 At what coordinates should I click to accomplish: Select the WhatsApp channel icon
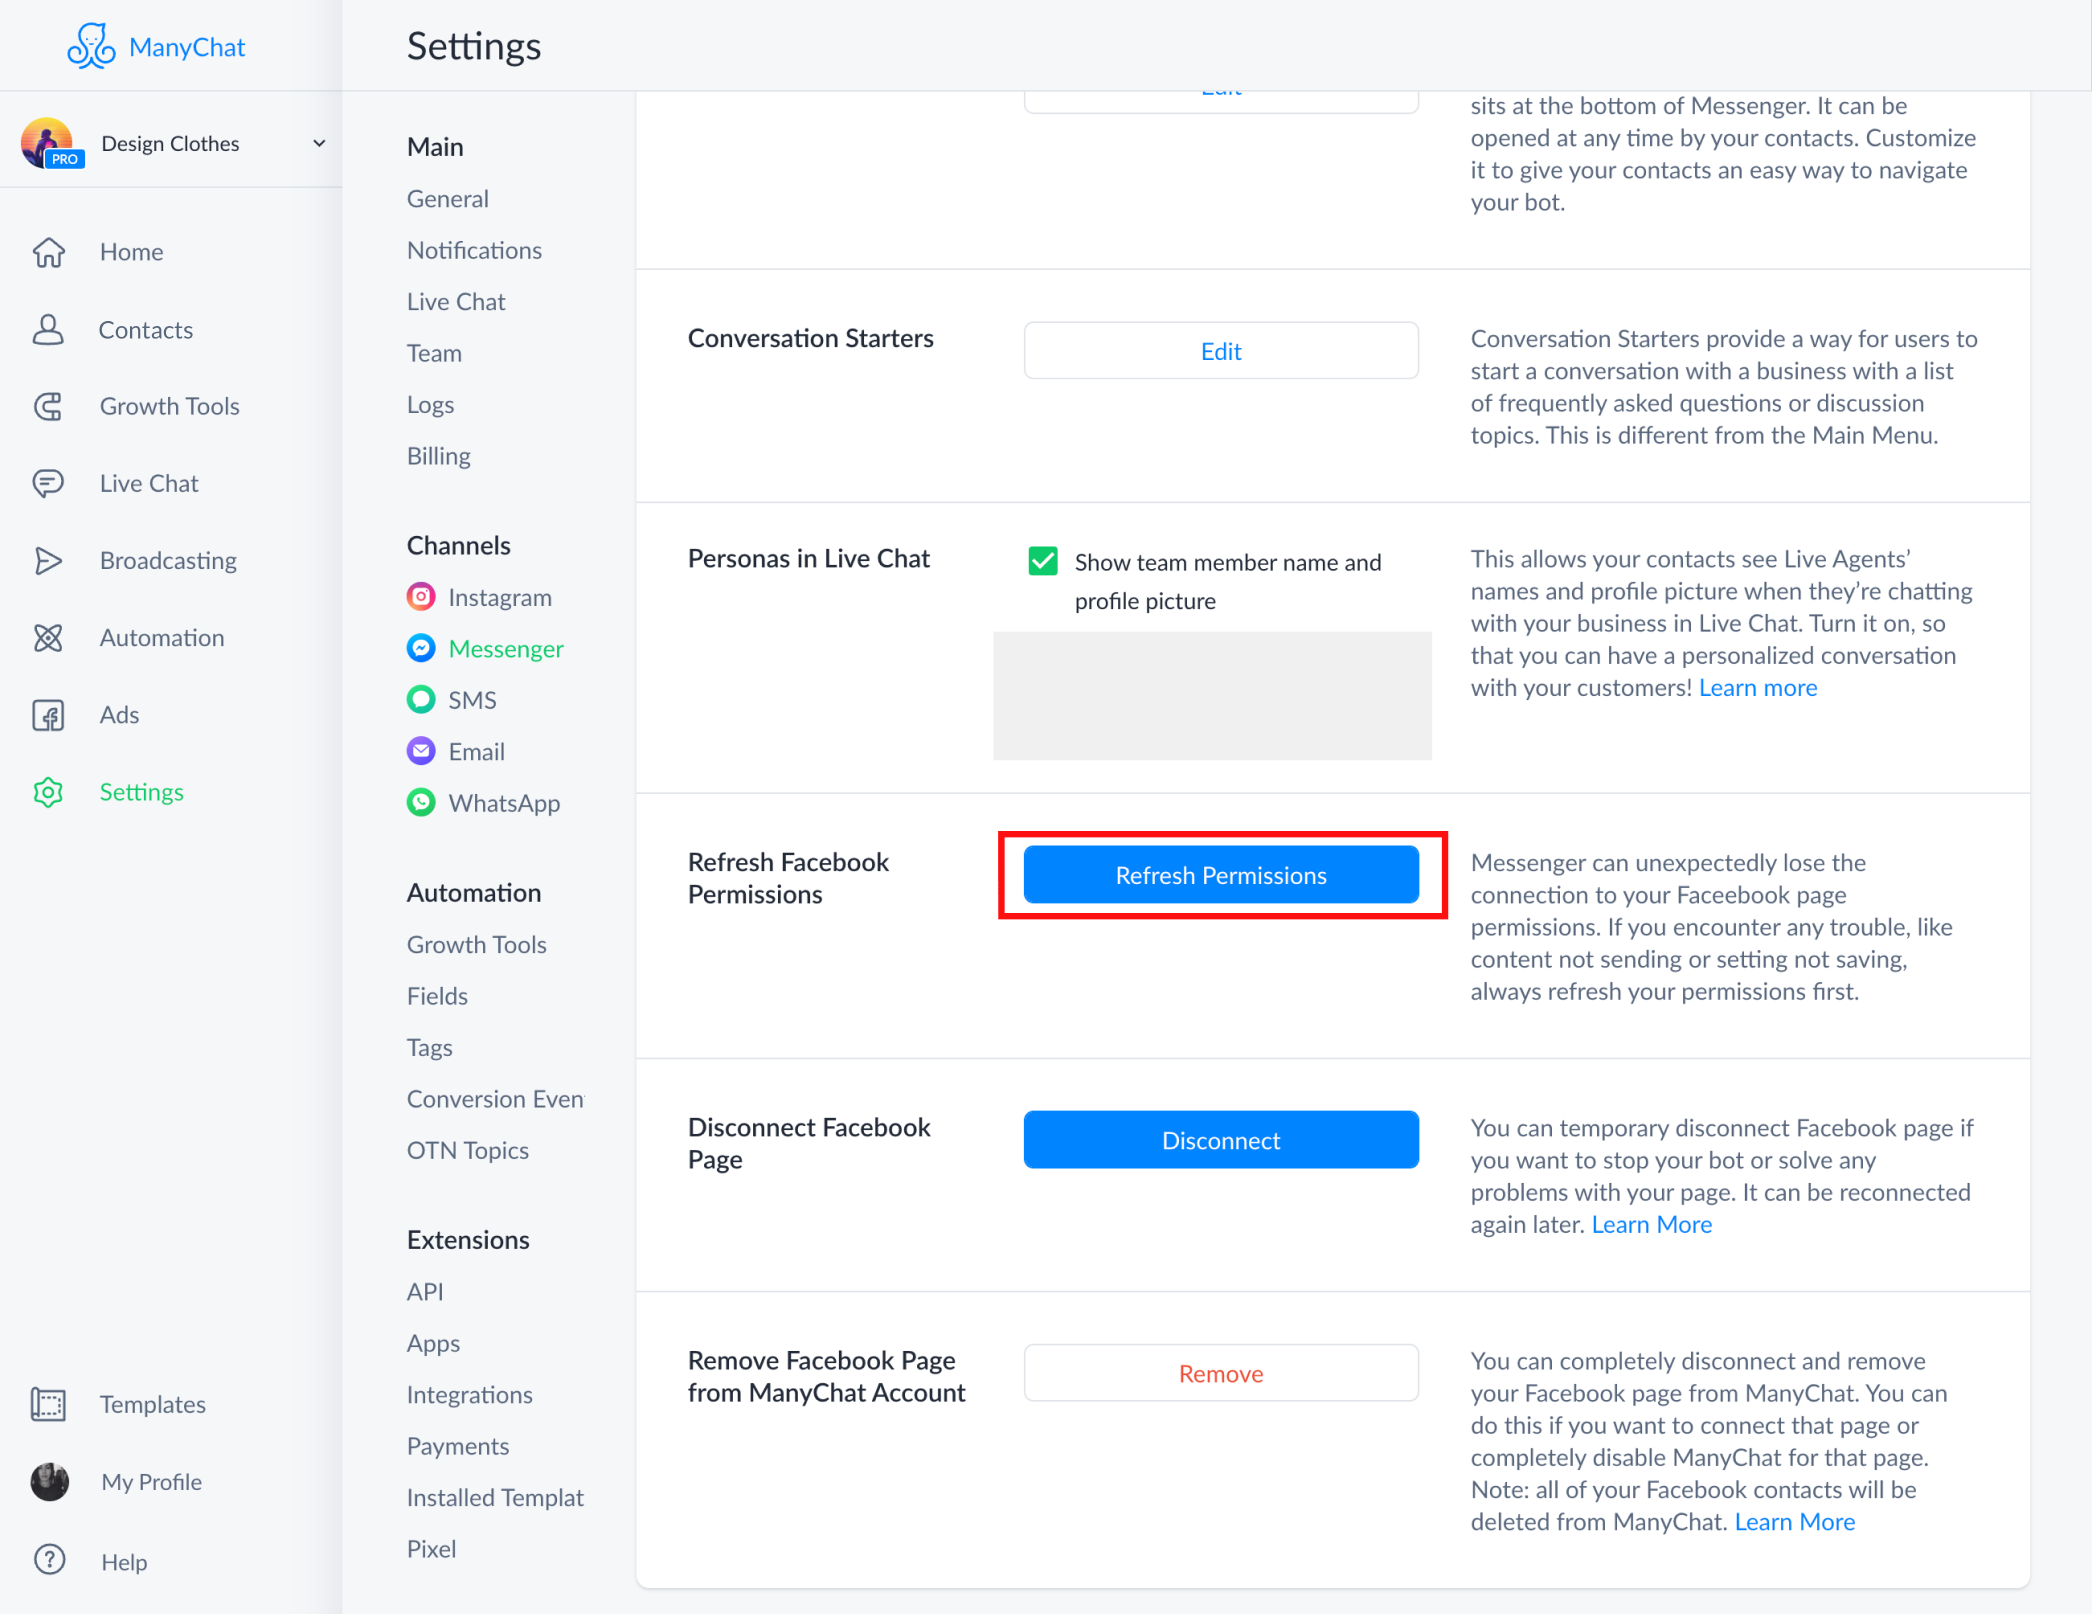point(421,802)
